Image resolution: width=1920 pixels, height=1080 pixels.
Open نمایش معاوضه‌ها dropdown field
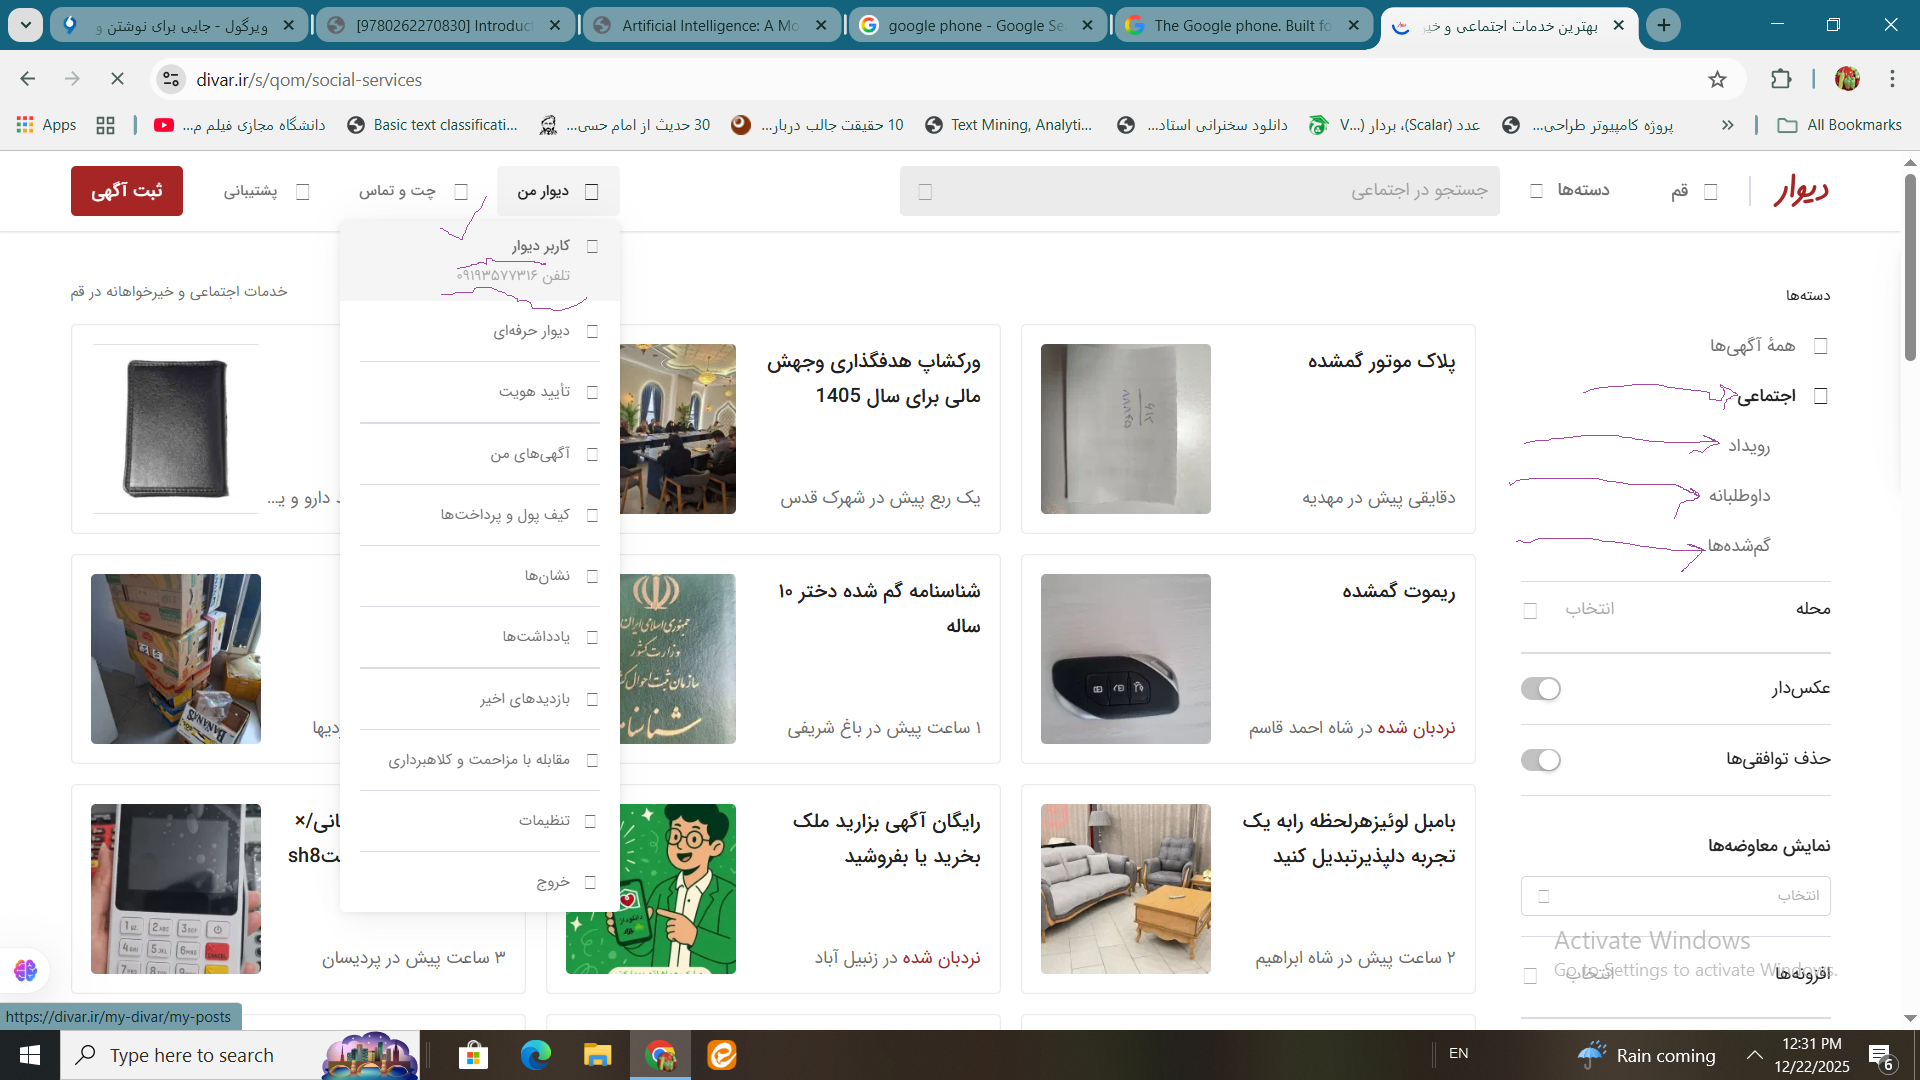1675,896
